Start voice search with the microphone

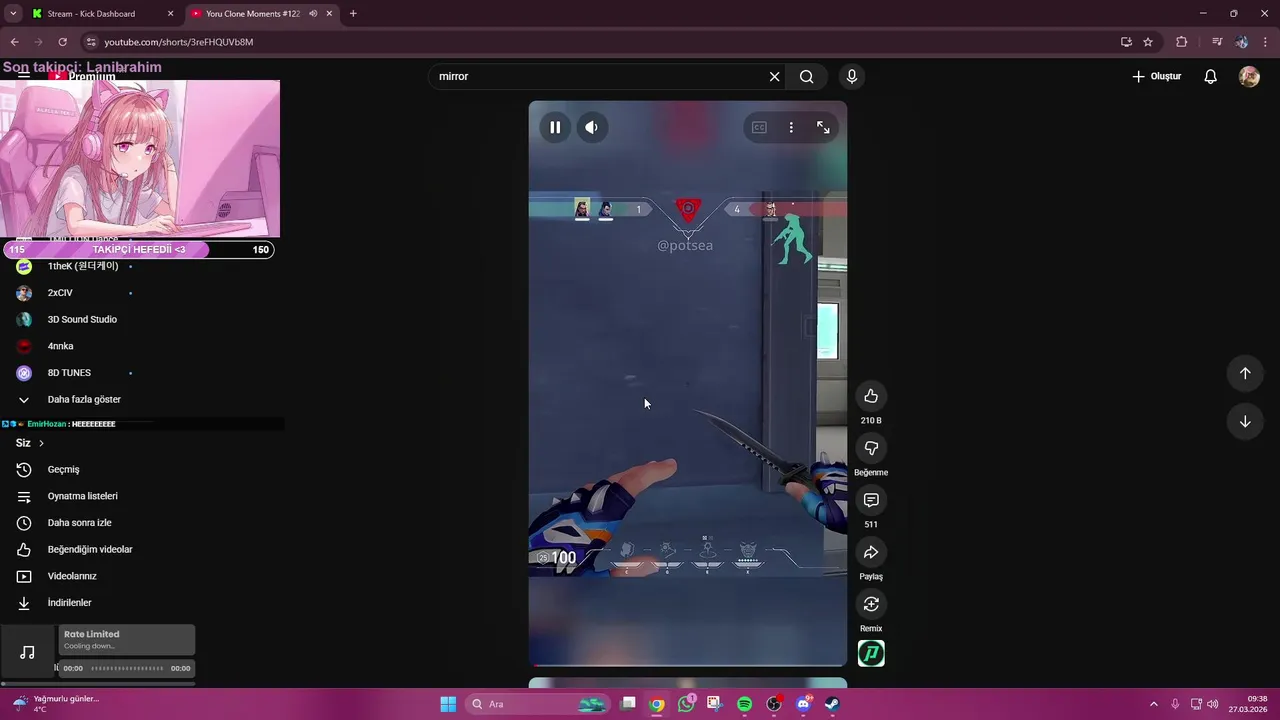852,76
